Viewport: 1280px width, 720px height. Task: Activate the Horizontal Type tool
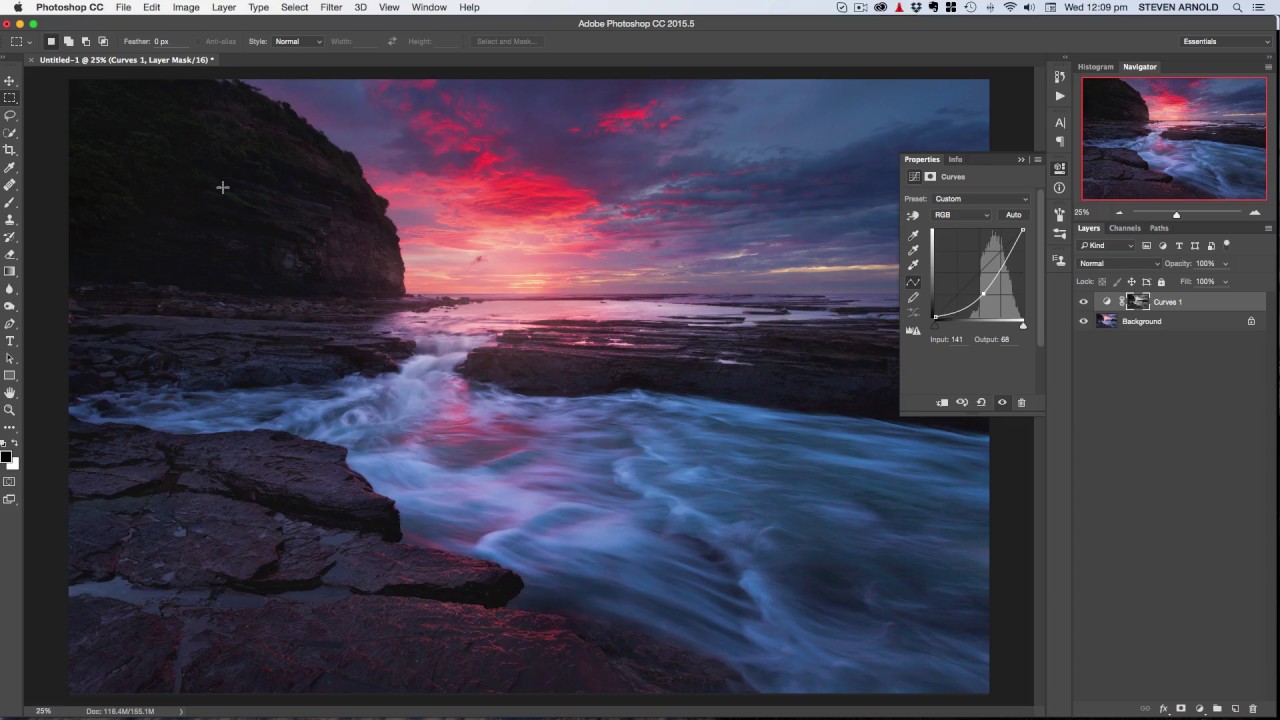[x=10, y=341]
